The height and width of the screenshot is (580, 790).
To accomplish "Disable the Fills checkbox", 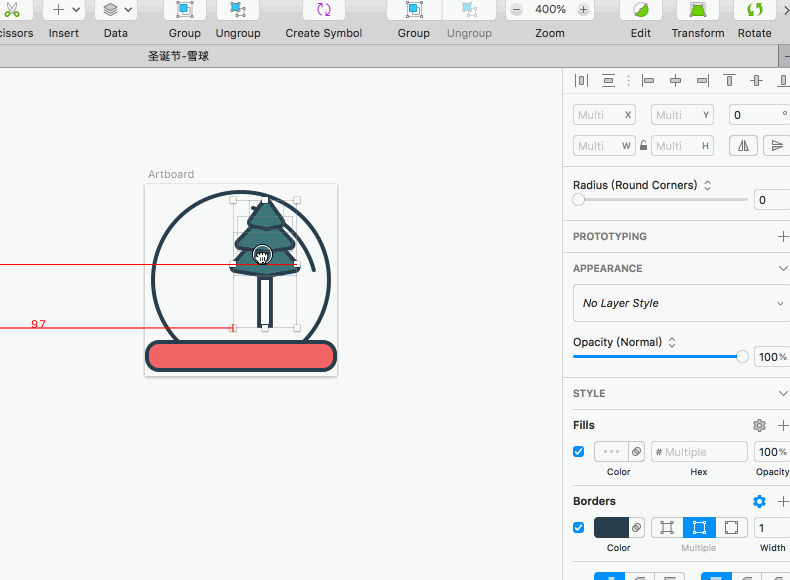I will click(578, 452).
